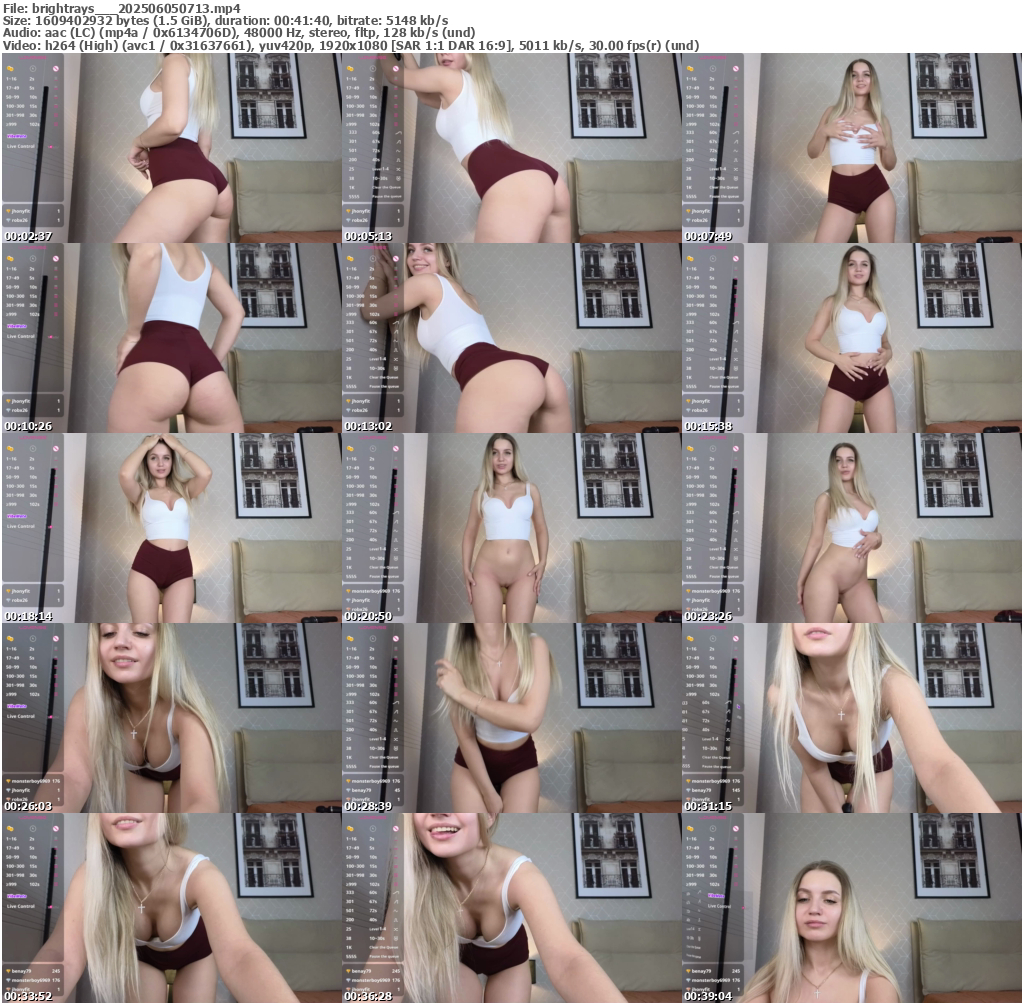Open the frame stamped 00:31:15
Screen dimensions: 1024x1003
pos(852,718)
